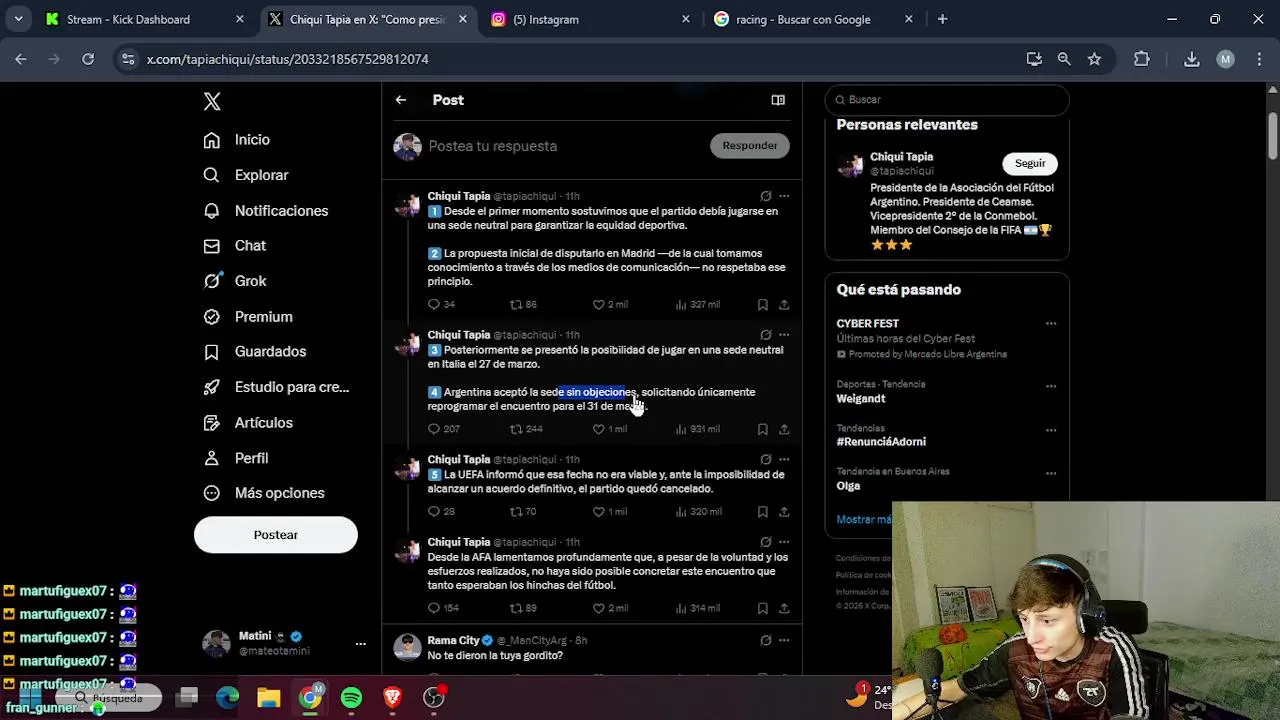View analytics showing 931 mil
Viewport: 1280px width, 720px height.
[x=697, y=429]
